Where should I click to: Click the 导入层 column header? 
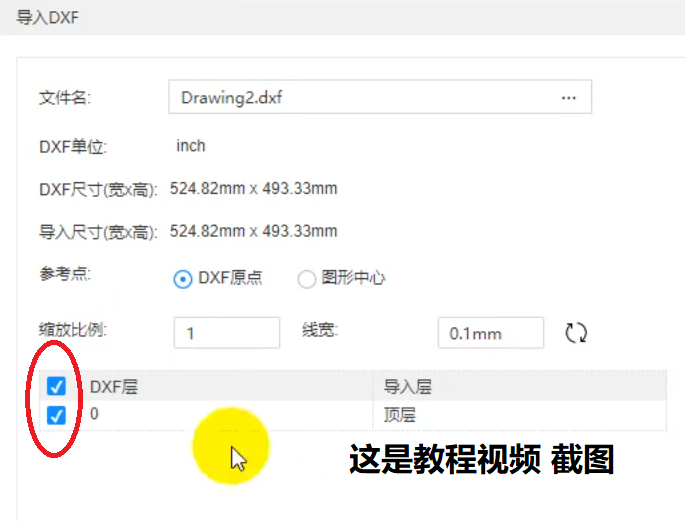[407, 387]
